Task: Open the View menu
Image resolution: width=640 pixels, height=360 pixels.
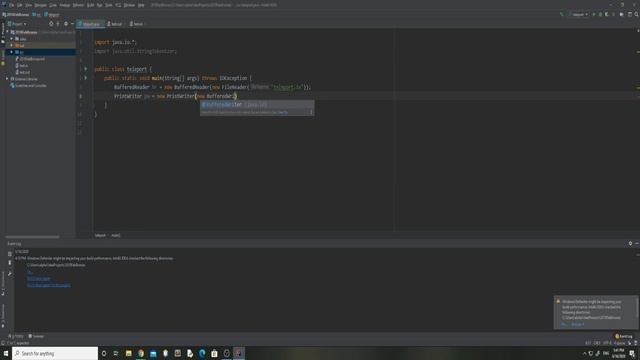Action: (x=29, y=5)
